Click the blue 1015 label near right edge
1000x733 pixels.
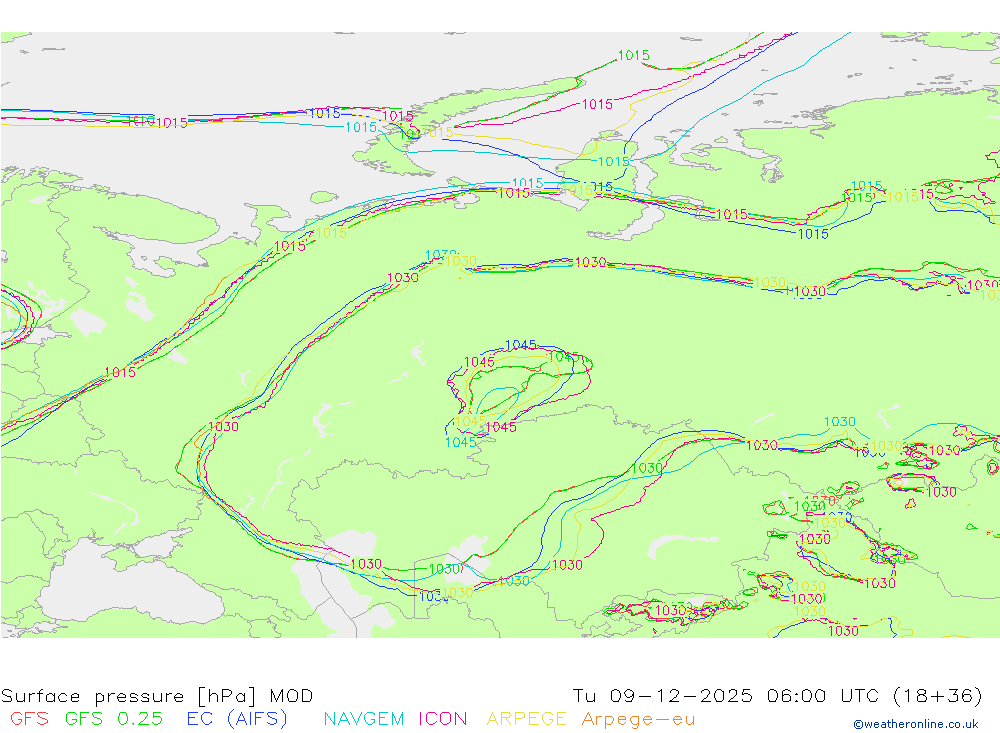click(x=813, y=234)
